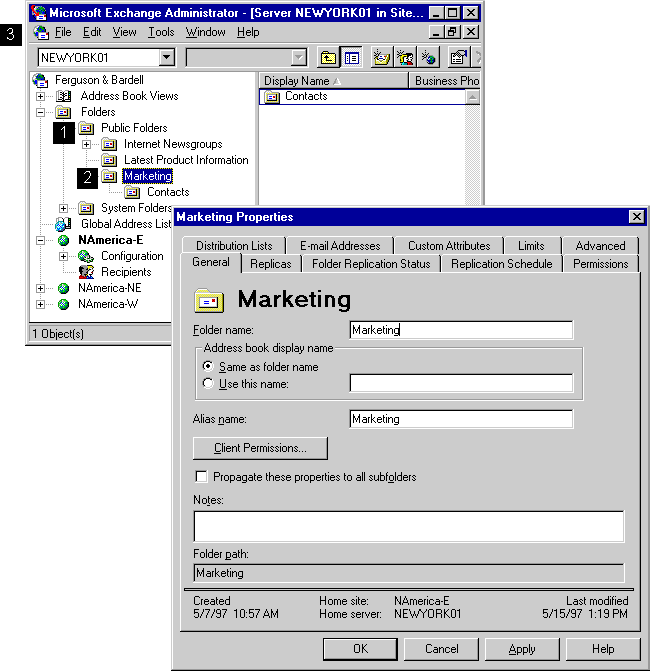The height and width of the screenshot is (671, 650).
Task: Switch to the Custom Attributes tab
Action: click(x=449, y=246)
